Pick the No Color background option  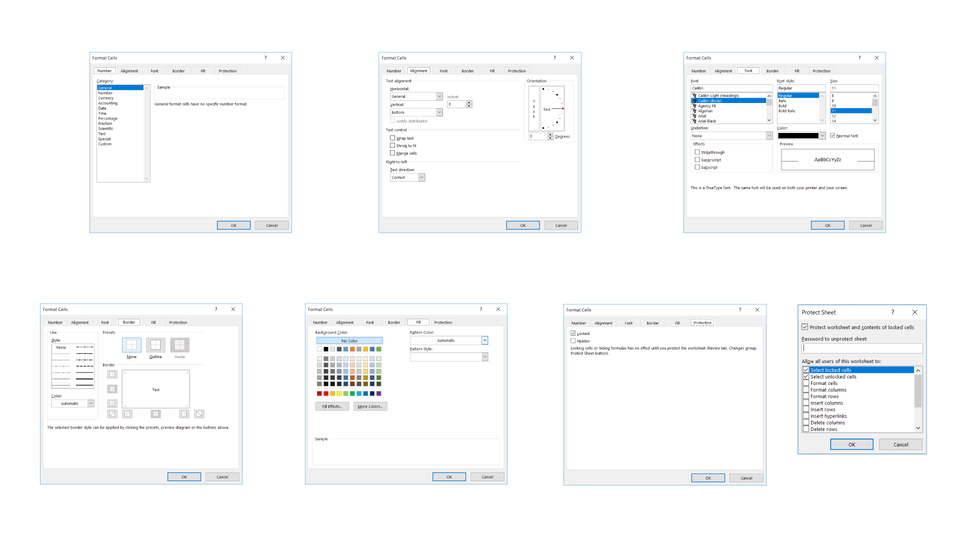pos(349,341)
